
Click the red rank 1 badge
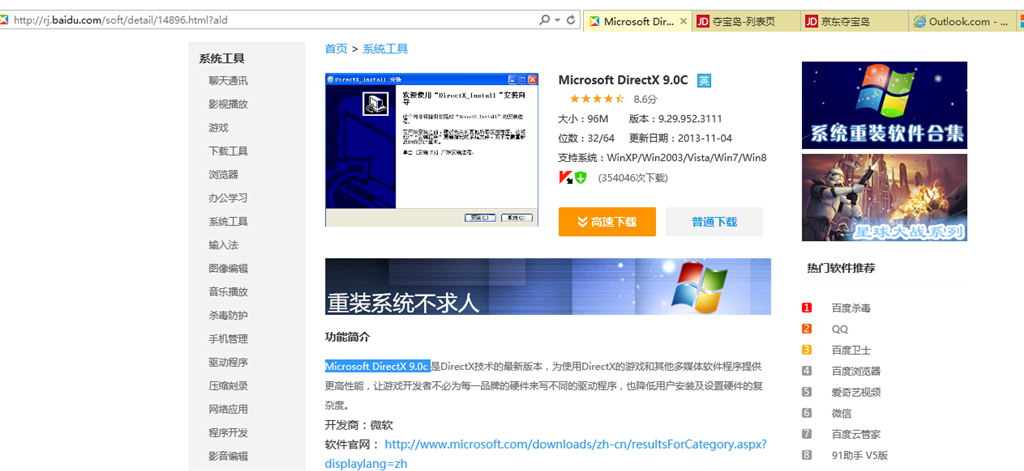pos(807,308)
